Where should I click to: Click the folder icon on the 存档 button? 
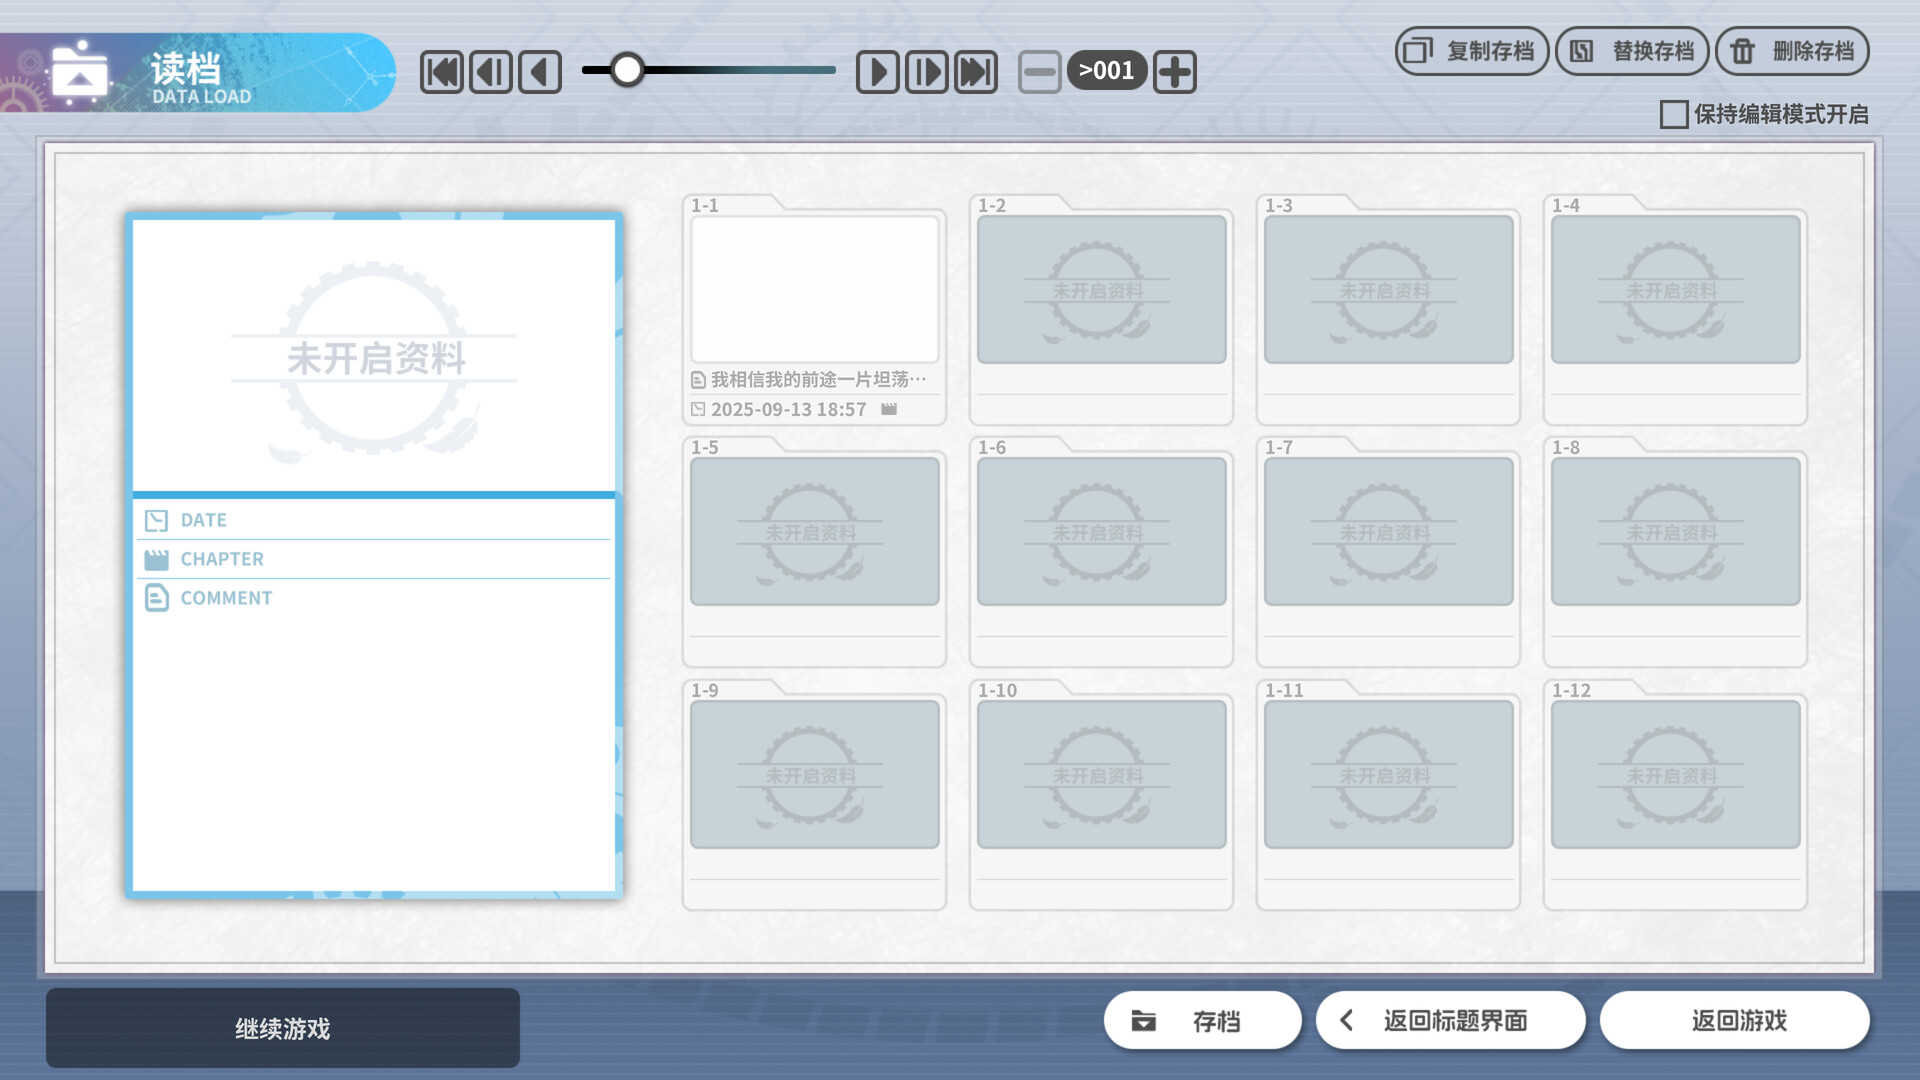[x=1143, y=1021]
